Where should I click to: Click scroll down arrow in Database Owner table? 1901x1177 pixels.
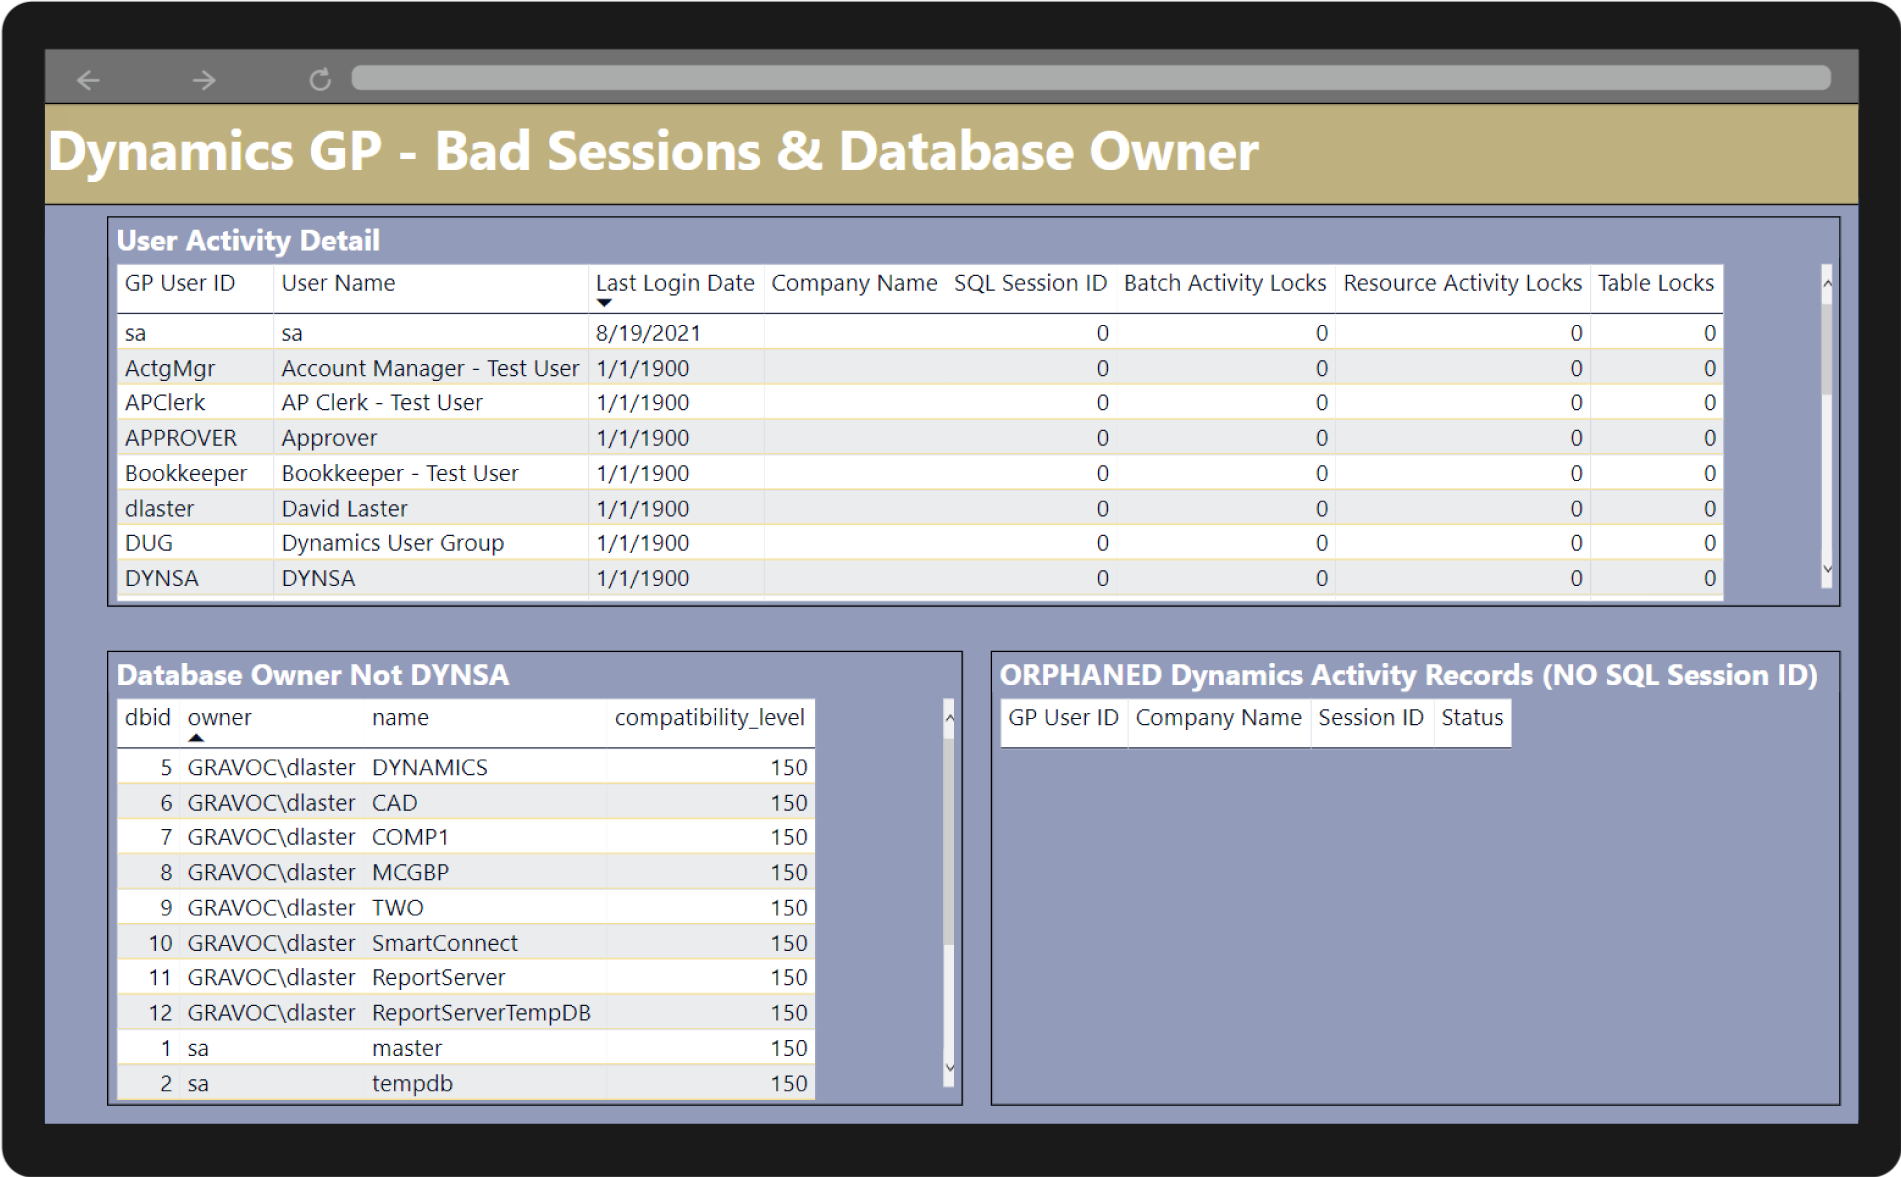(x=949, y=1068)
